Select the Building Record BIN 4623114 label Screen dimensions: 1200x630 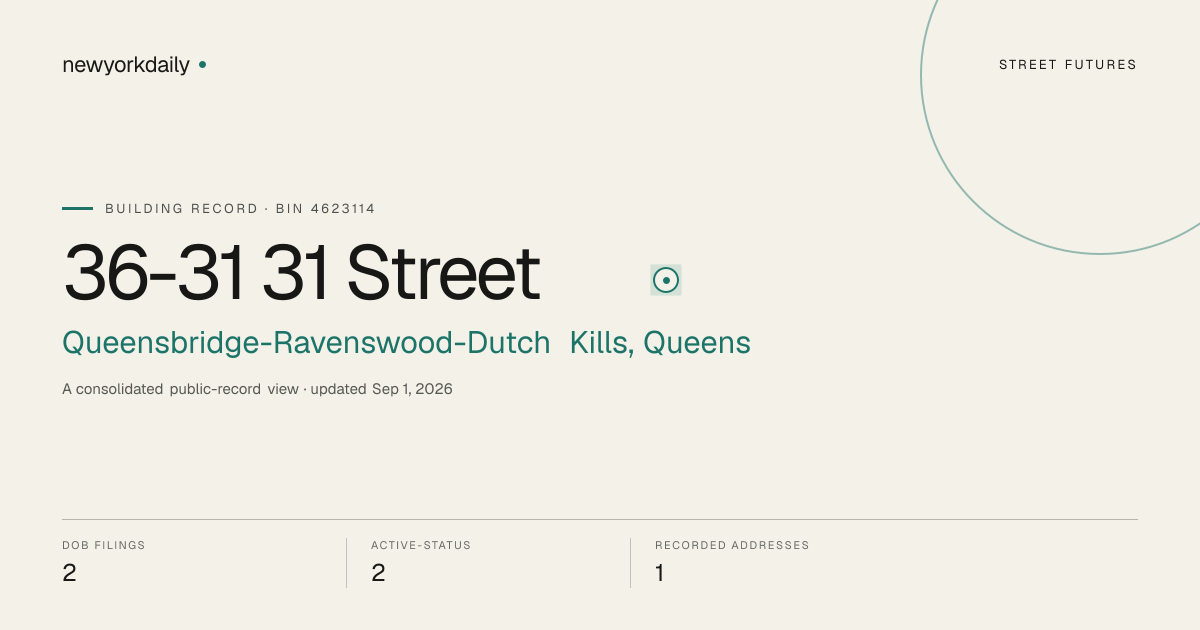coord(240,209)
